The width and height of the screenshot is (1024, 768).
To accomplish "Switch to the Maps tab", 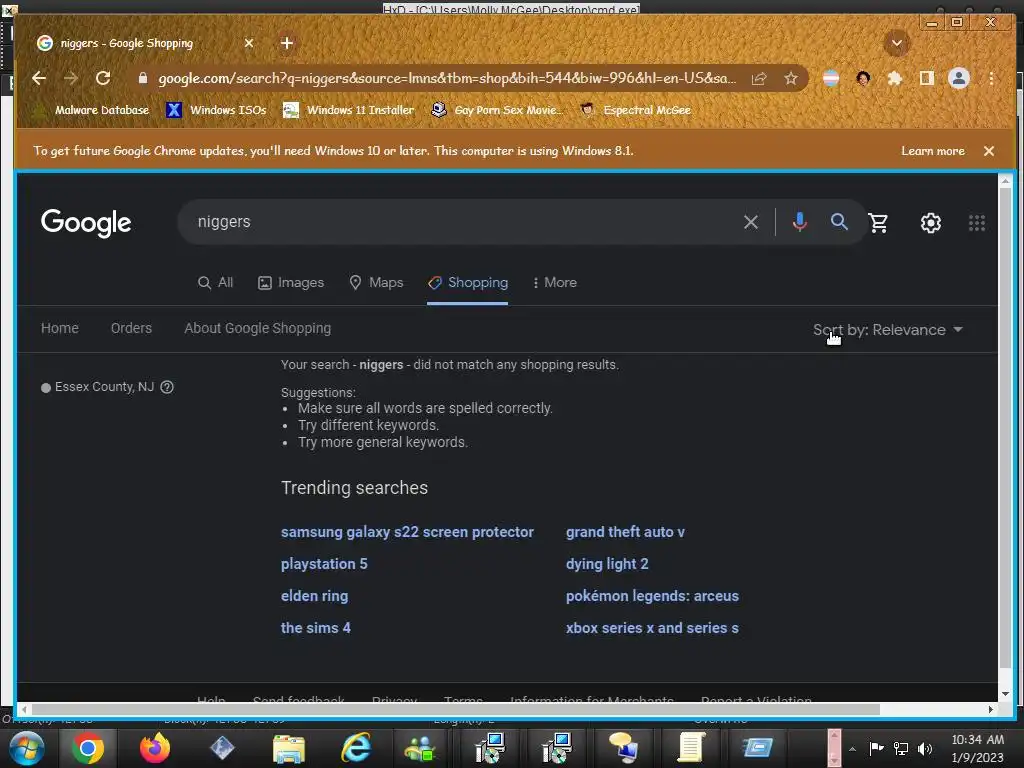I will pos(376,283).
